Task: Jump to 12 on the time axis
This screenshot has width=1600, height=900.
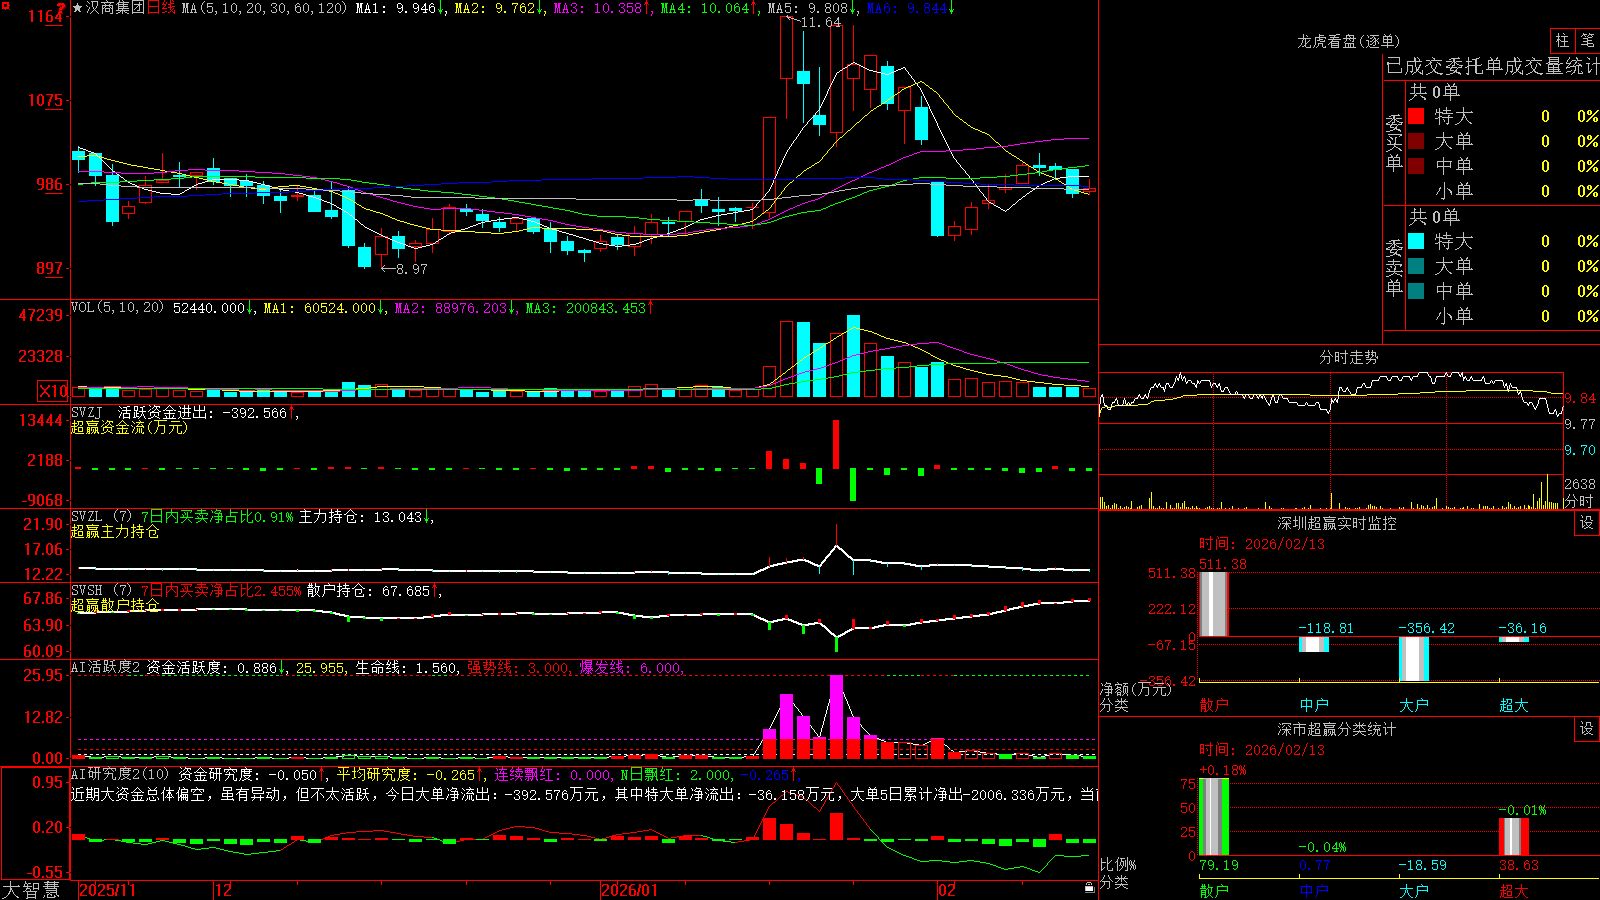Action: point(223,890)
